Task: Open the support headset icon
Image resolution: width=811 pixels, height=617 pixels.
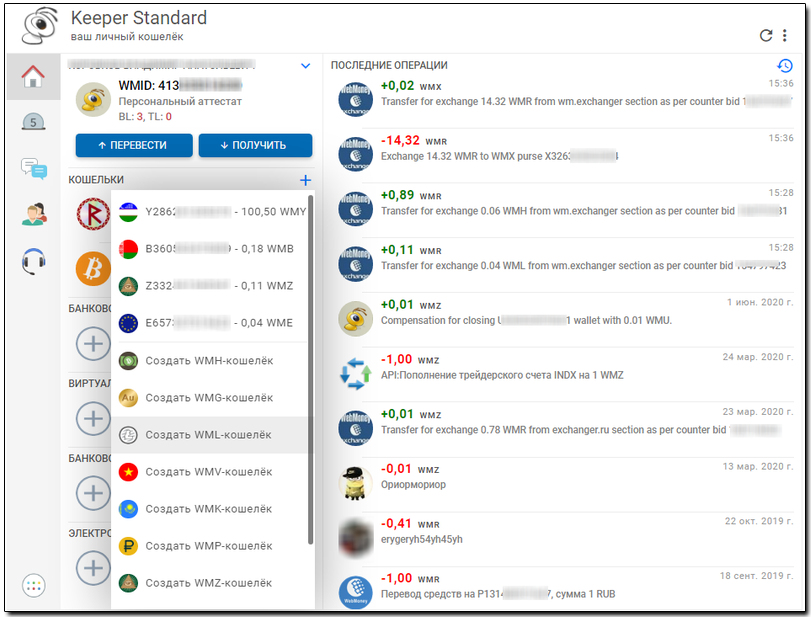Action: (x=34, y=261)
